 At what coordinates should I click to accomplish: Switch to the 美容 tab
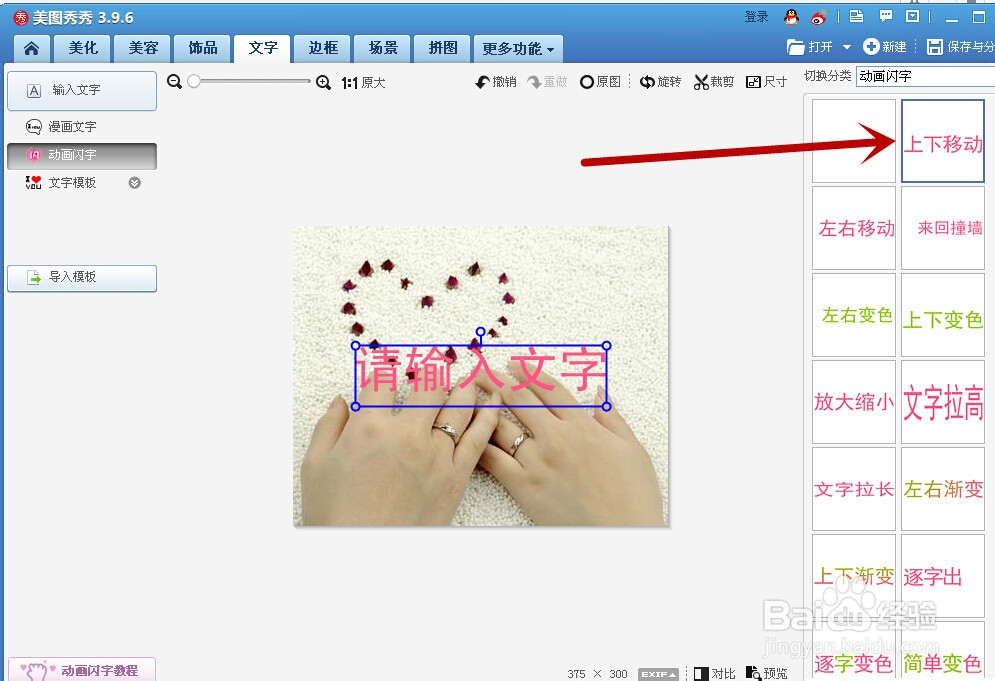click(143, 48)
